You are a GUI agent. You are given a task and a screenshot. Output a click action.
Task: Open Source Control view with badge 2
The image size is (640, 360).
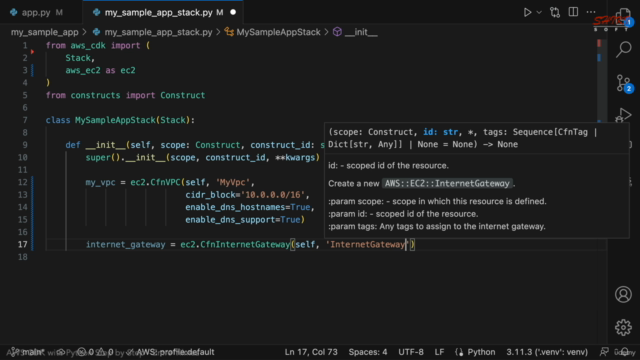(623, 83)
